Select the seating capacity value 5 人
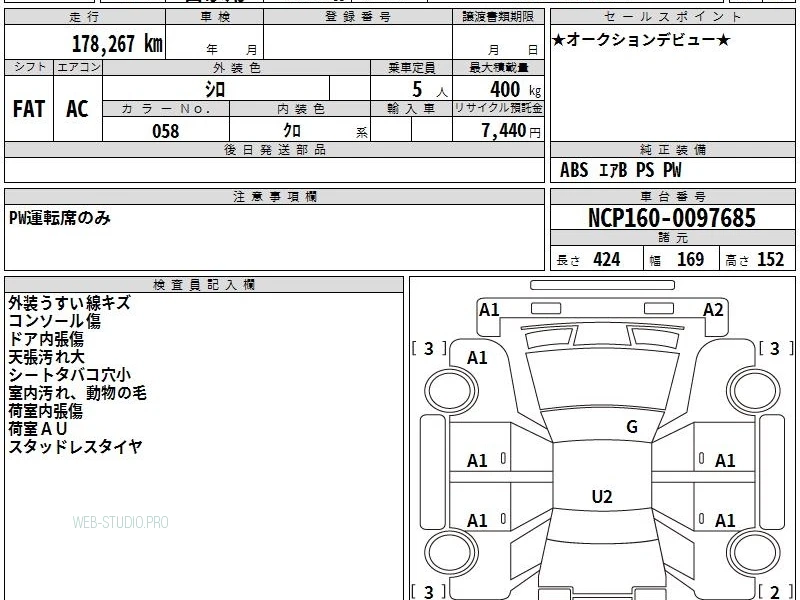 point(429,90)
